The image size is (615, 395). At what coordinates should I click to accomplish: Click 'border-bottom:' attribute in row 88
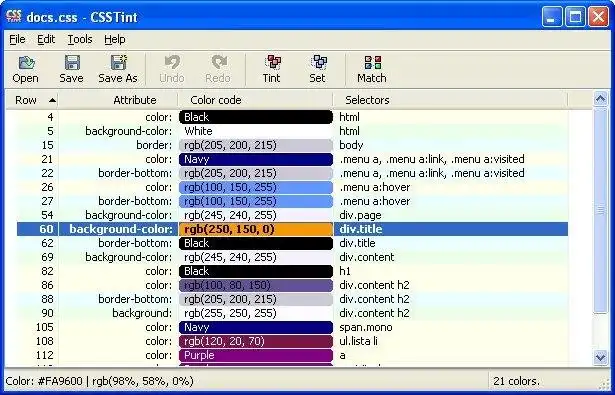(x=135, y=299)
